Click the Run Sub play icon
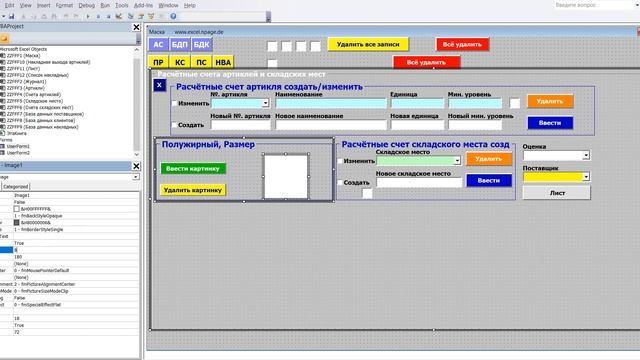This screenshot has height=360, width=640. pyautogui.click(x=88, y=16)
